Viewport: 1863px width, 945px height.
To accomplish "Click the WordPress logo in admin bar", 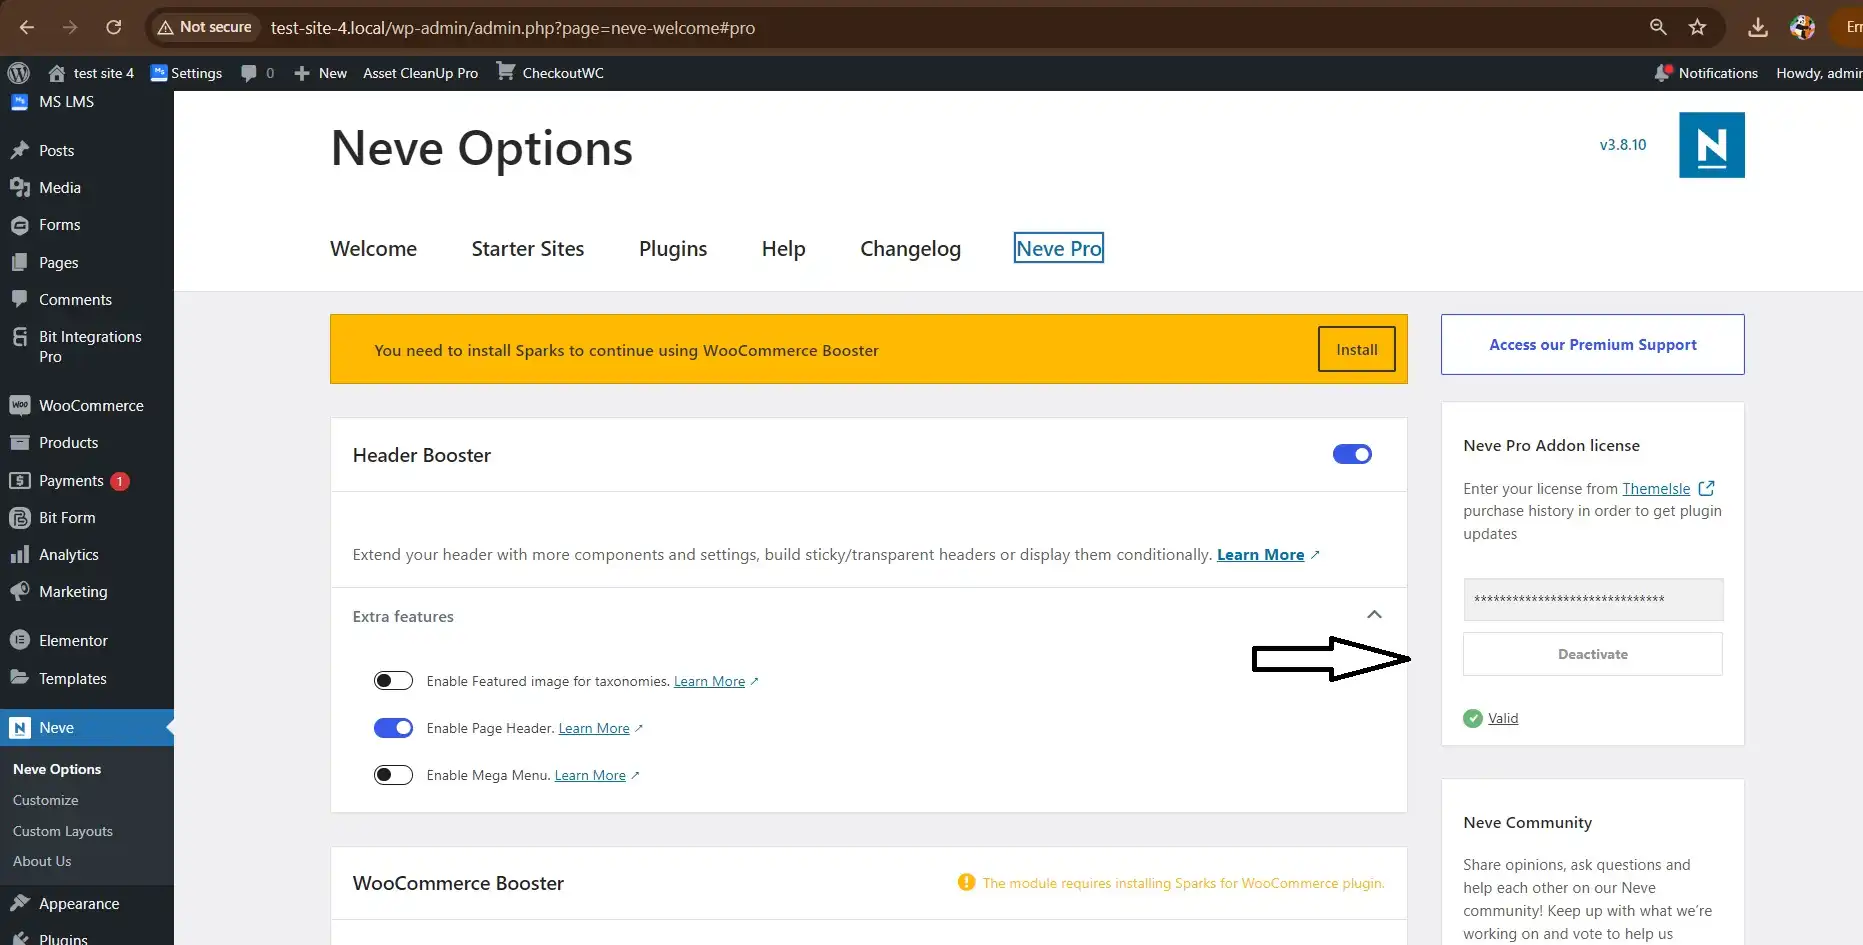I will point(18,72).
